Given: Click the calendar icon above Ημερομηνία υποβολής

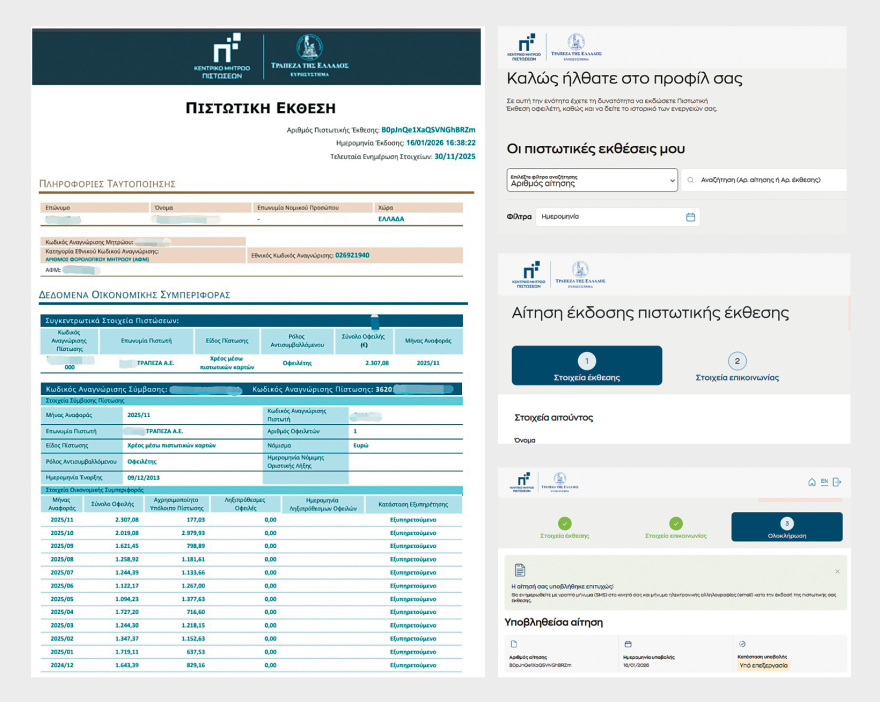Looking at the screenshot, I should coord(627,644).
